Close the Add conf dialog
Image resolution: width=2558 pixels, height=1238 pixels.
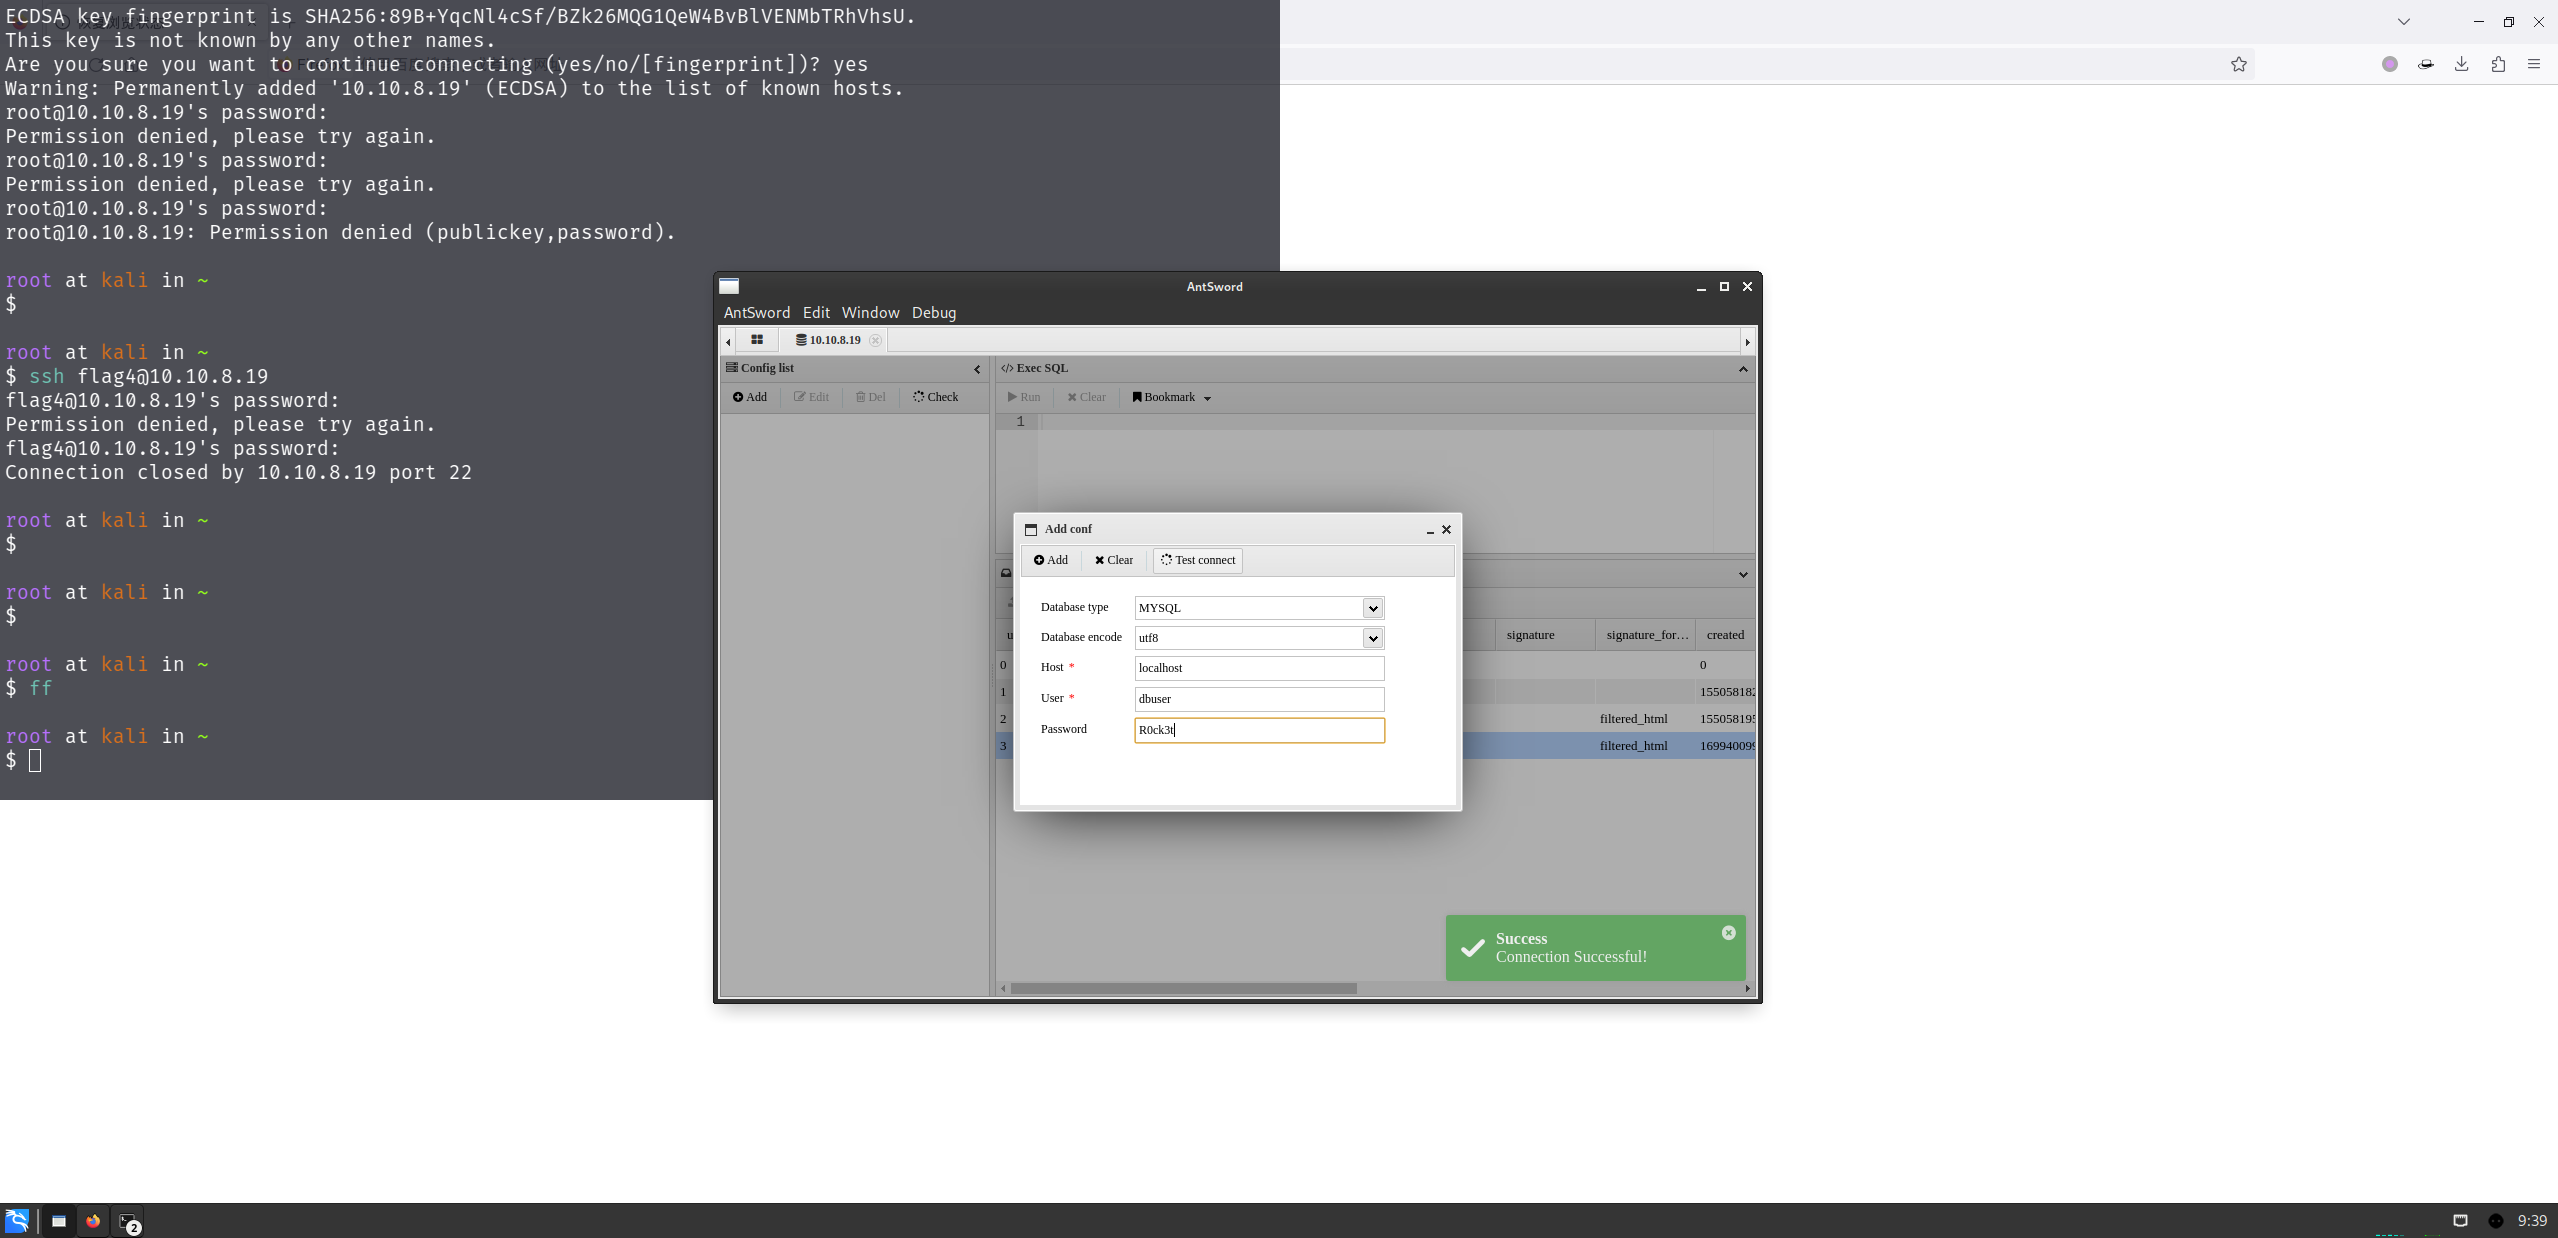point(1446,529)
